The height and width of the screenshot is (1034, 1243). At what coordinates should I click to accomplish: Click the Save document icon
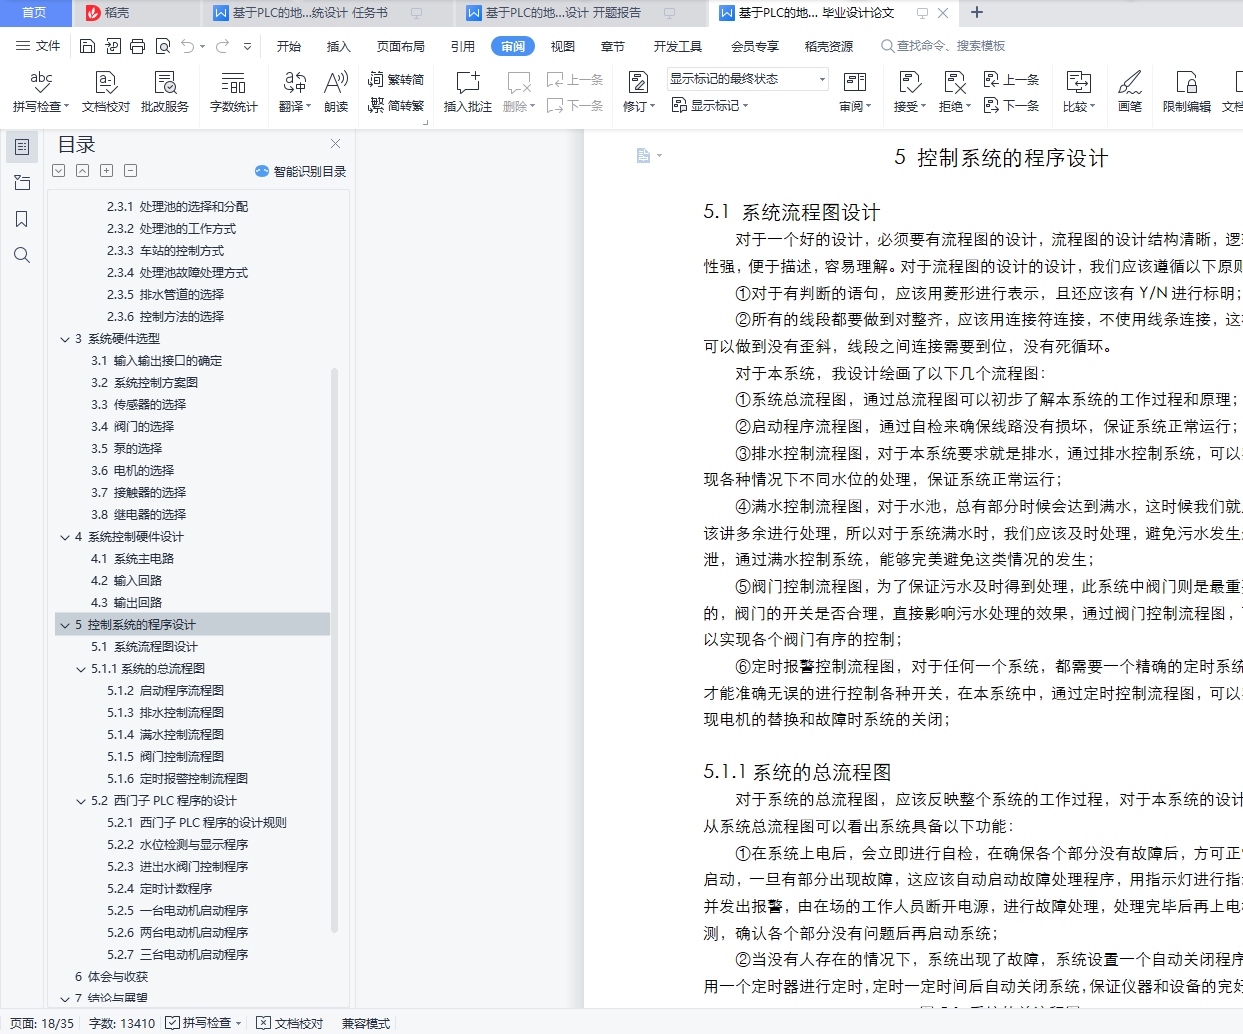[87, 46]
